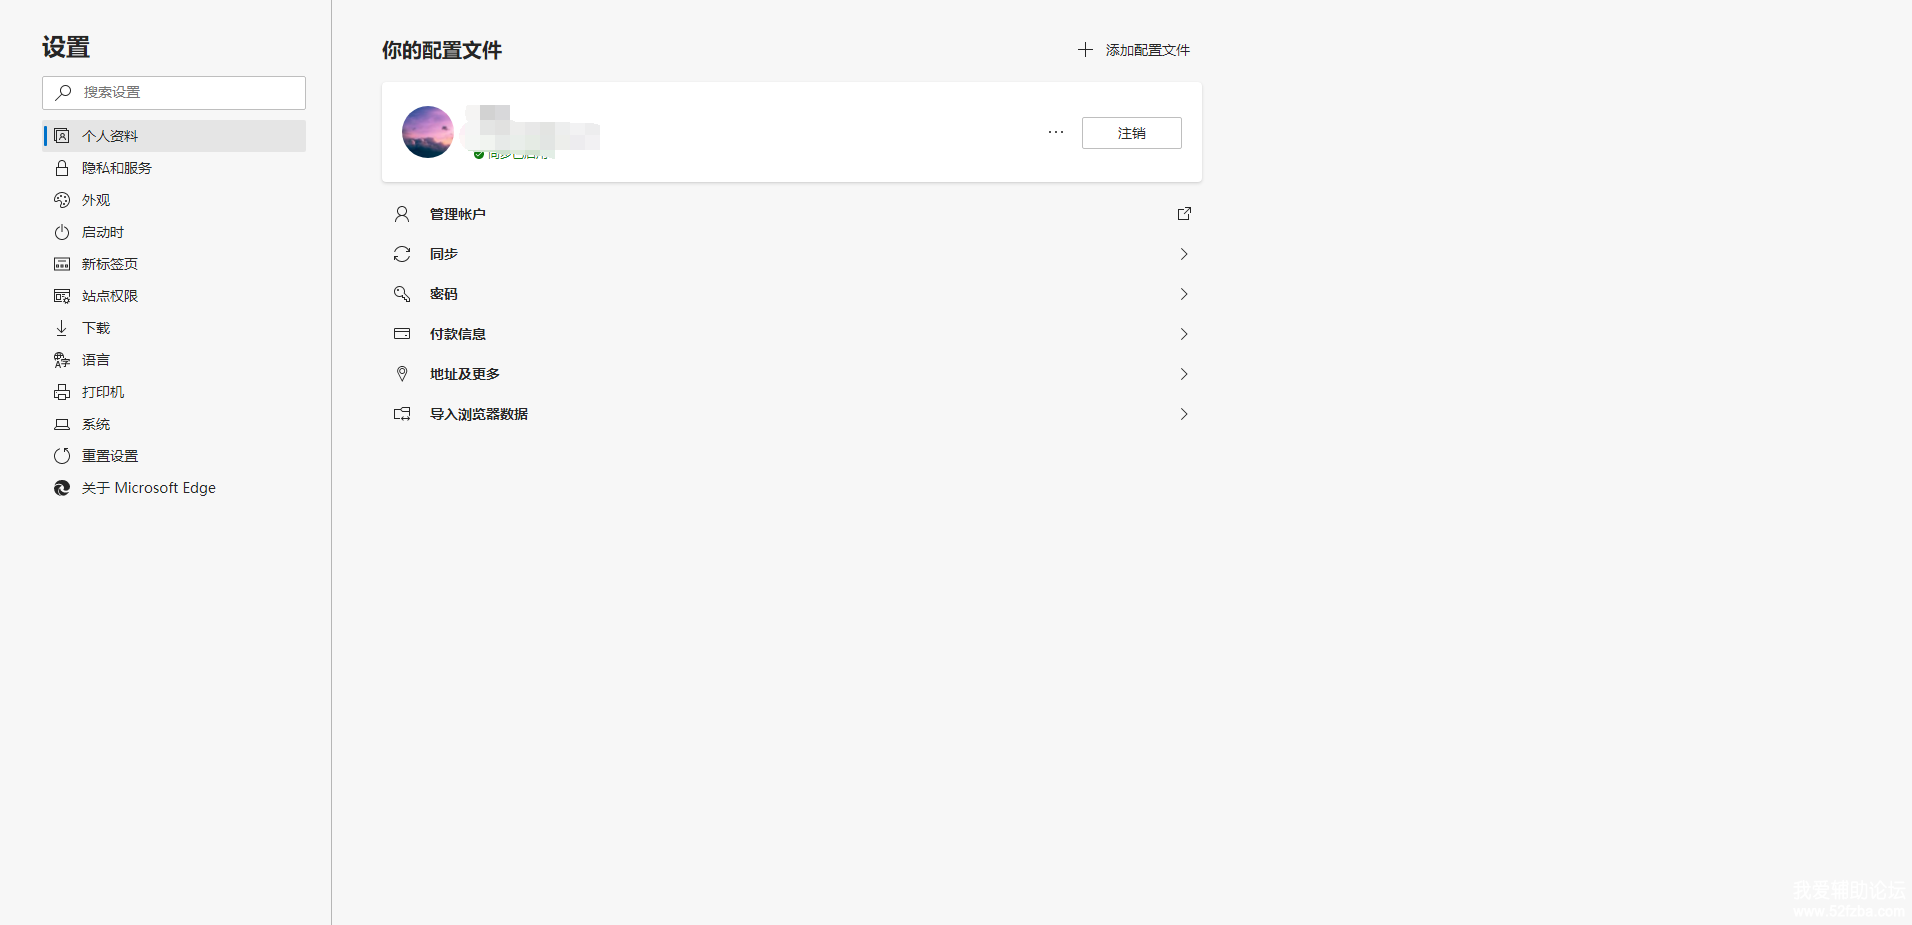Expand the 地址及更多 row chevron

click(1184, 374)
